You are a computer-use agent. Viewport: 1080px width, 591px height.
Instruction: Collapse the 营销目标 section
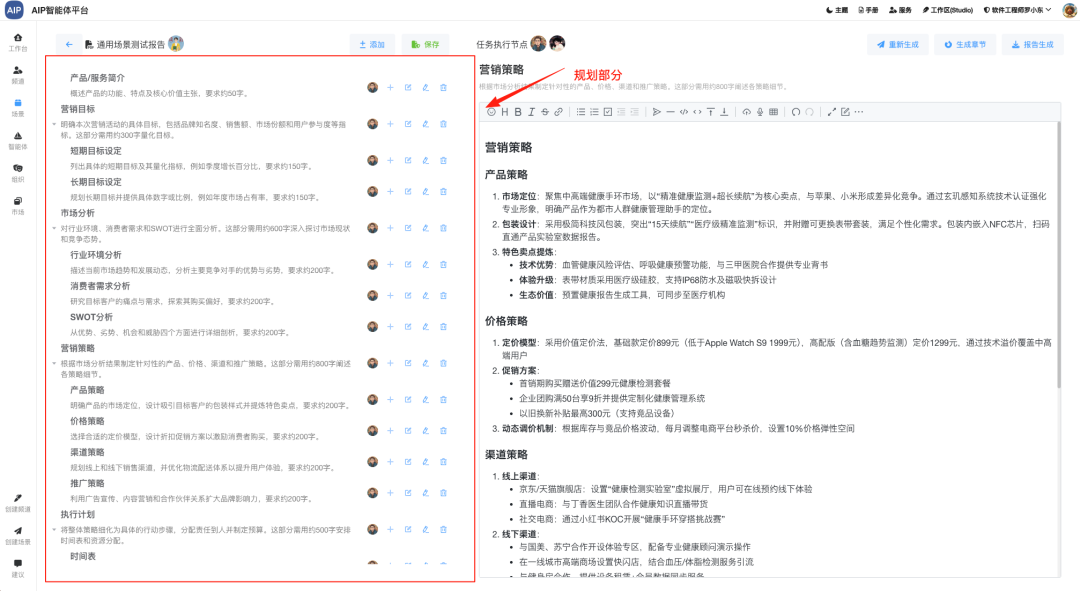(54, 125)
